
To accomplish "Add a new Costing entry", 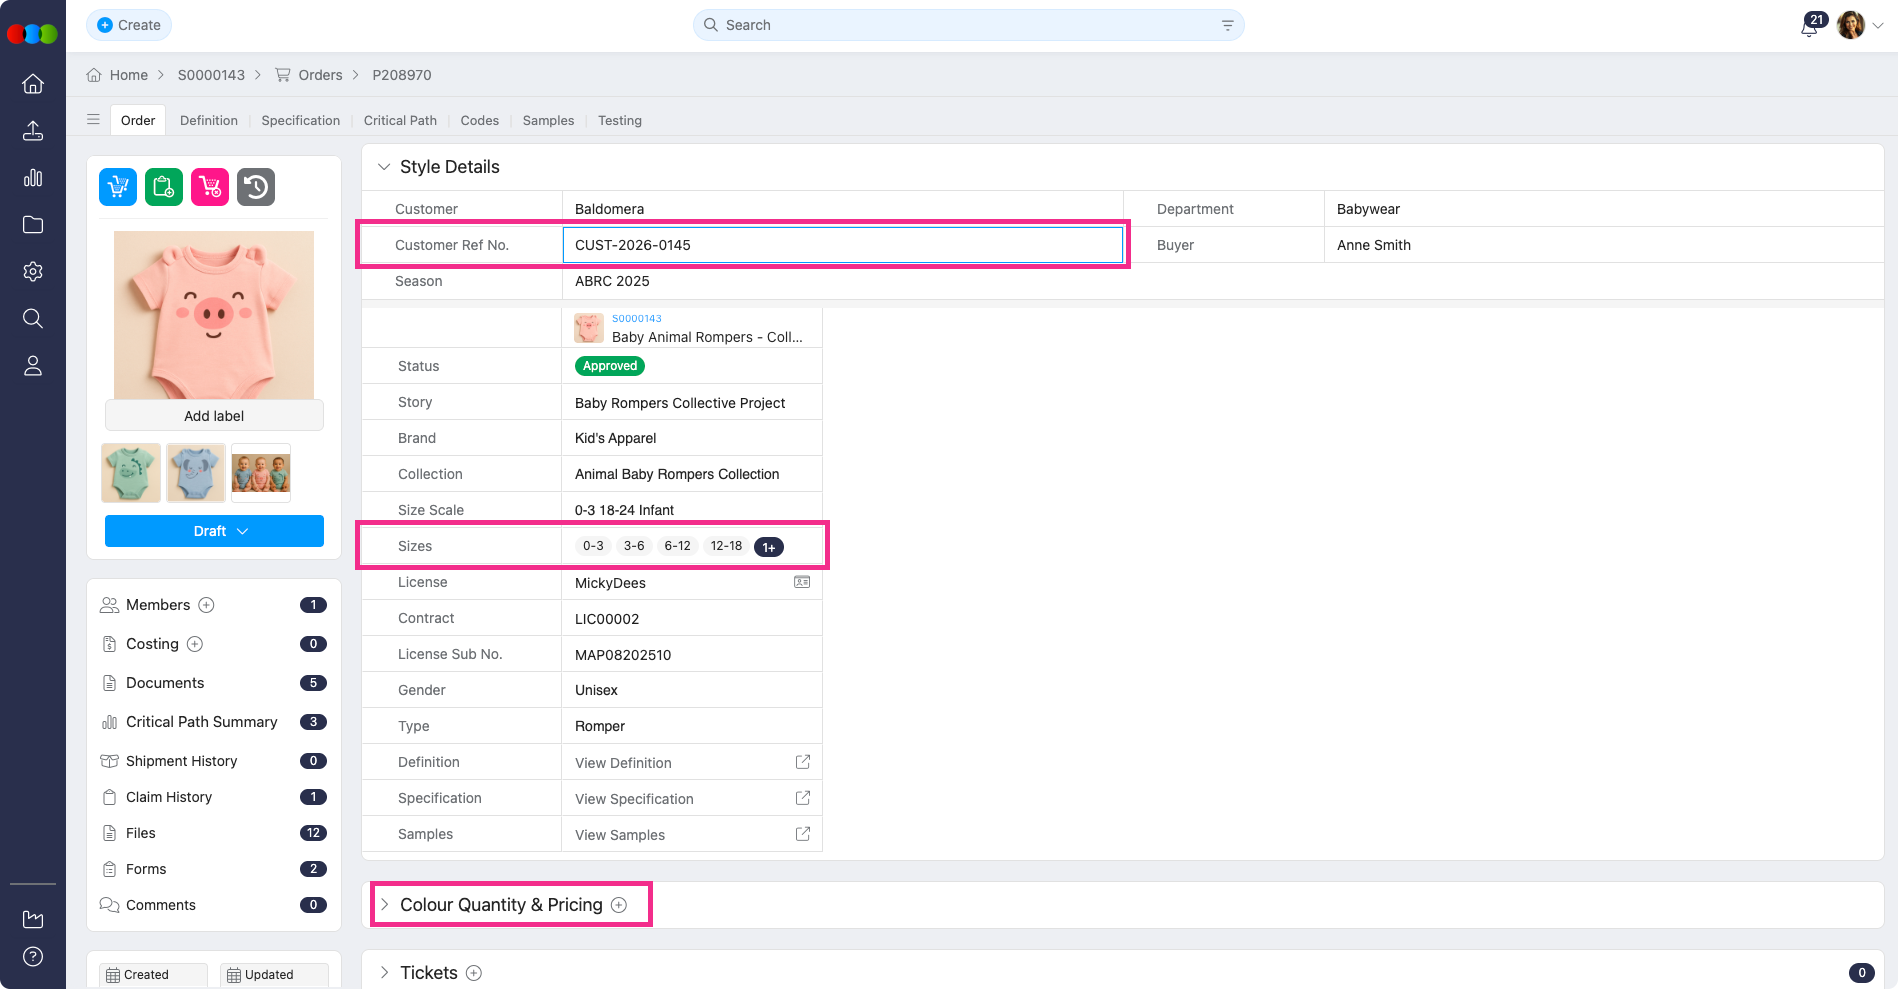I will (x=195, y=644).
